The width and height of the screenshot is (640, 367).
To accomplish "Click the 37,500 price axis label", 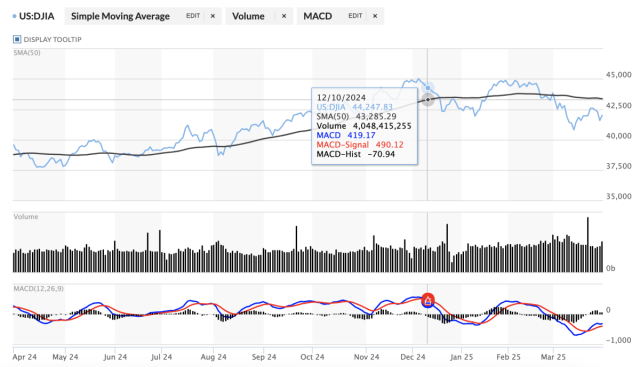I will [x=618, y=166].
